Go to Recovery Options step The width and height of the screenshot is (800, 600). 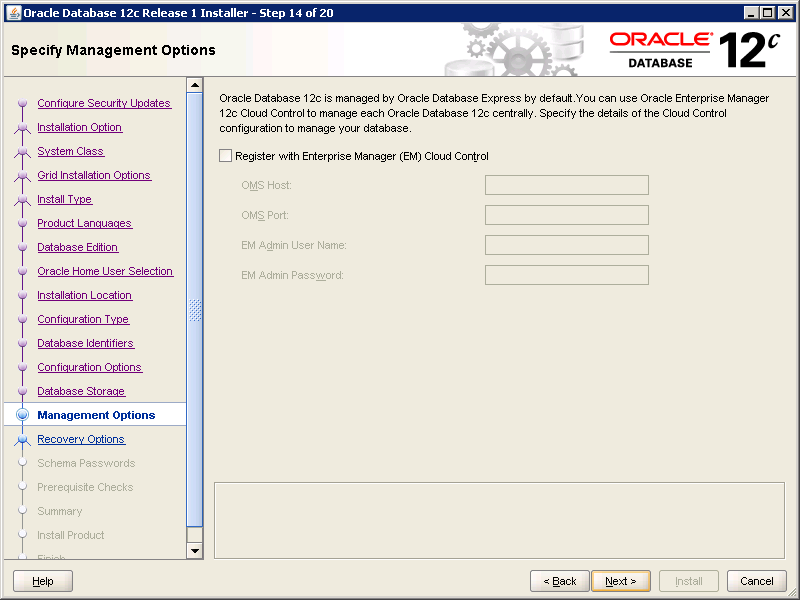click(x=81, y=439)
